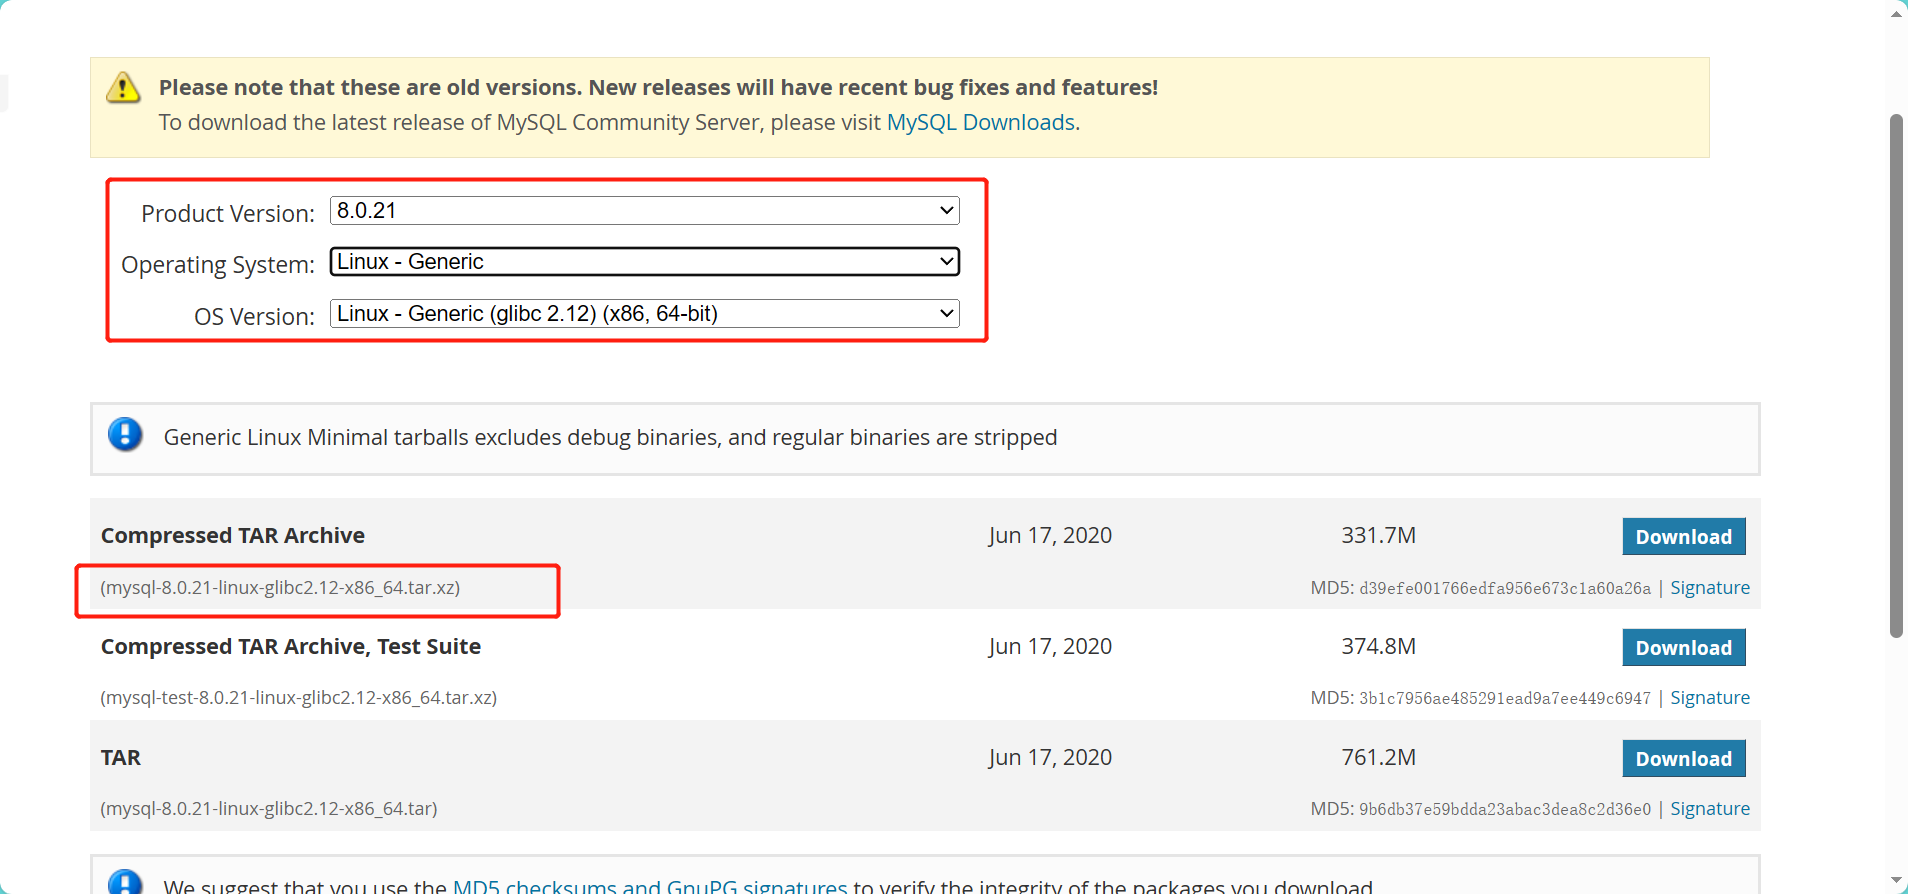Viewport: 1908px width, 894px height.
Task: Click the page scrollbar thumb
Action: [1896, 375]
